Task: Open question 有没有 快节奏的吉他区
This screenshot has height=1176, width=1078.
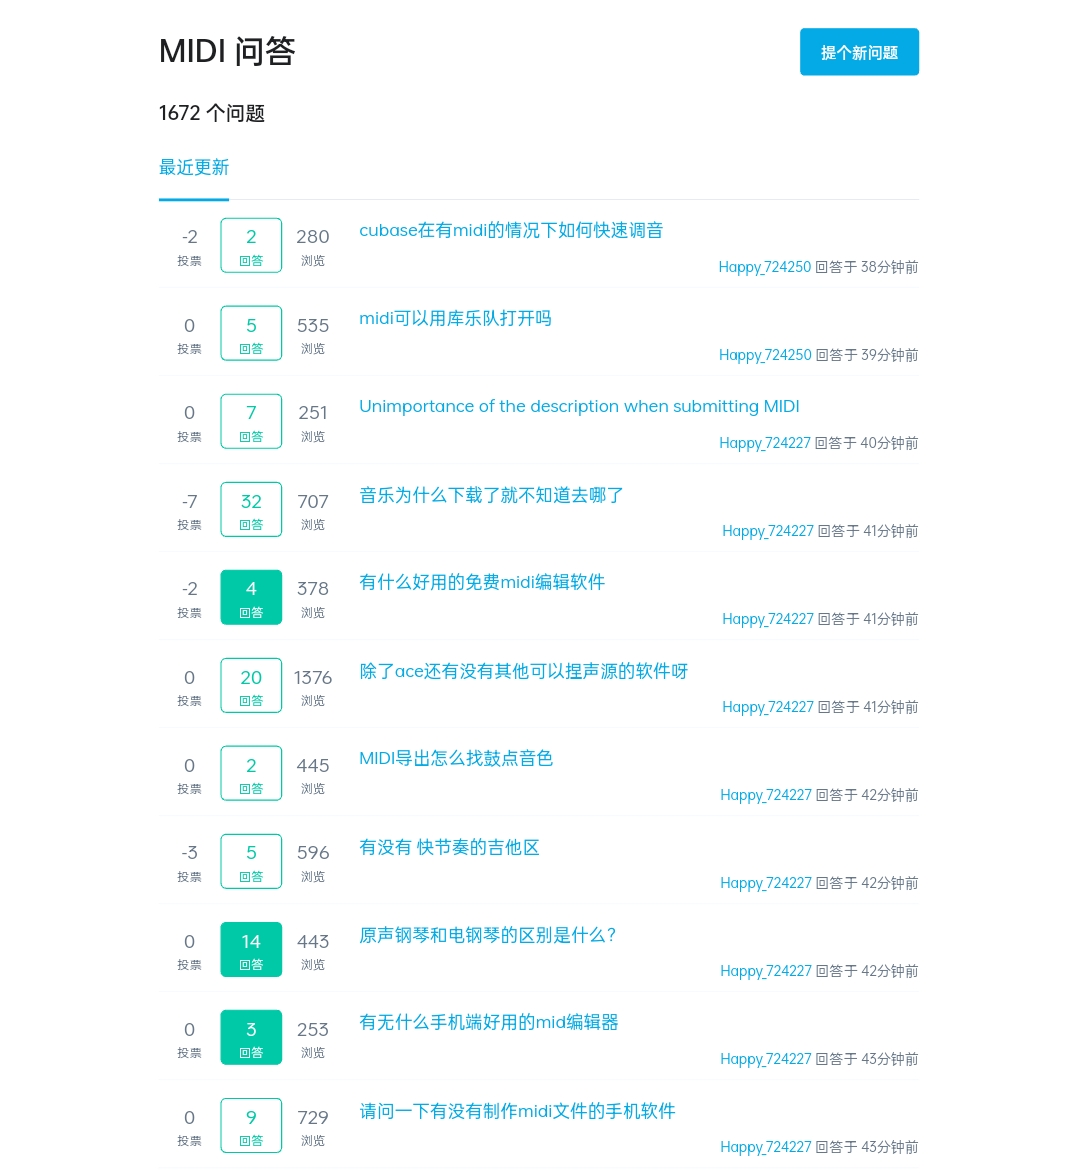Action: [449, 848]
